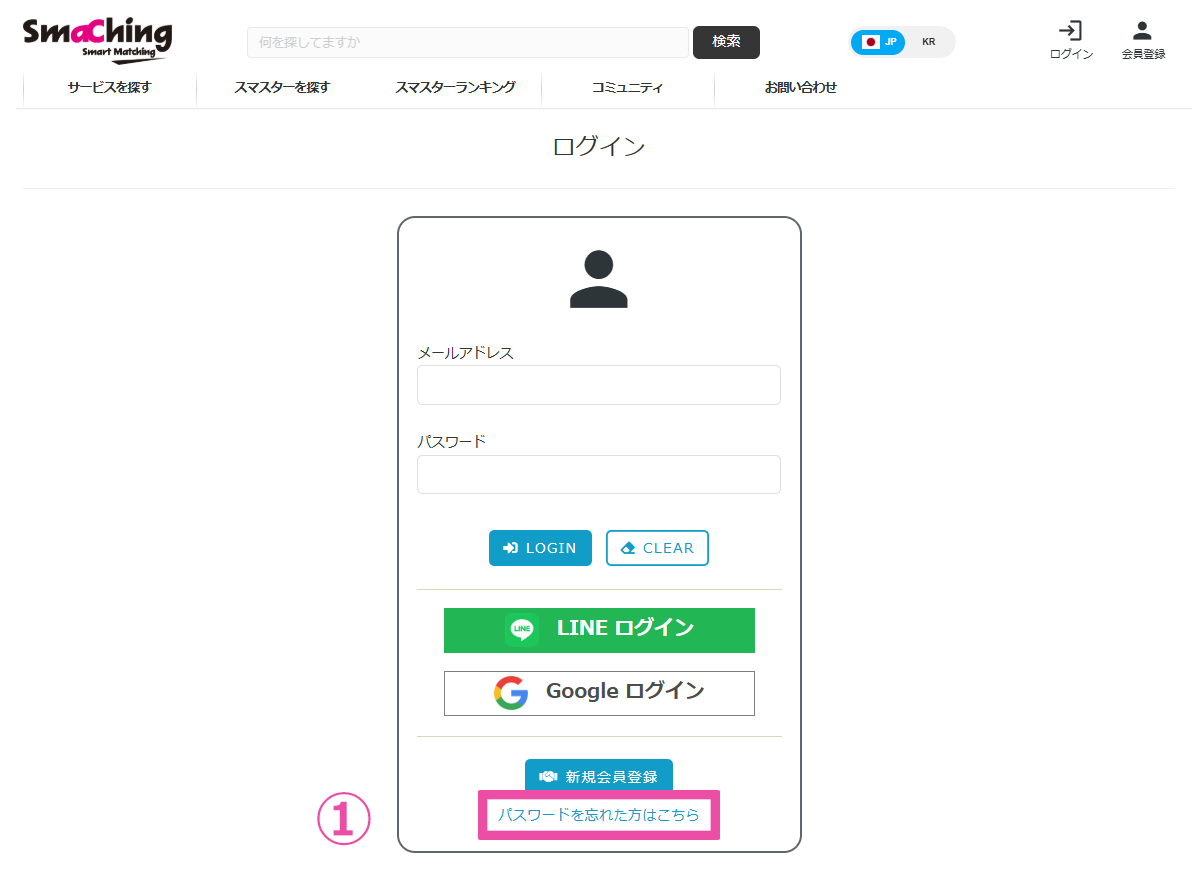Click the Google G icon

point(511,692)
